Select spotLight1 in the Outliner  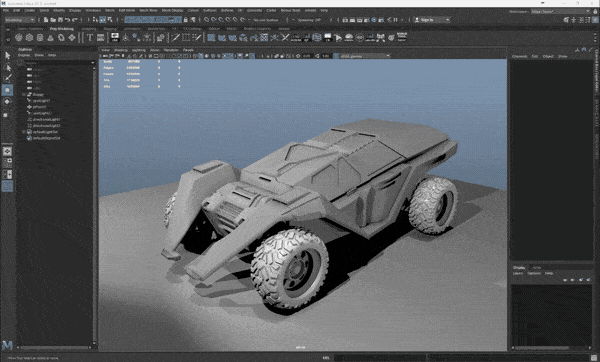pyautogui.click(x=41, y=101)
